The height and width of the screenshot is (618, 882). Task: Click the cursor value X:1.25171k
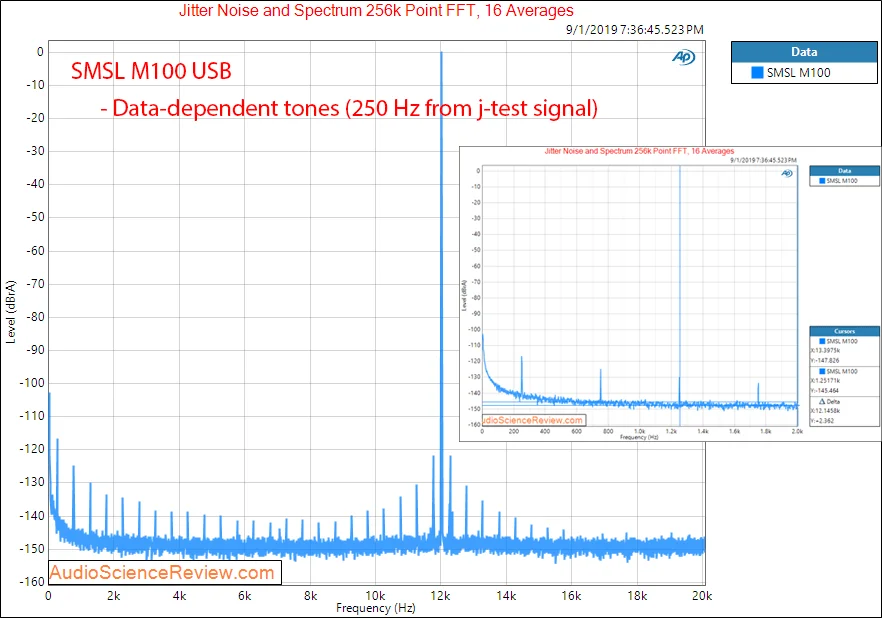coord(825,381)
